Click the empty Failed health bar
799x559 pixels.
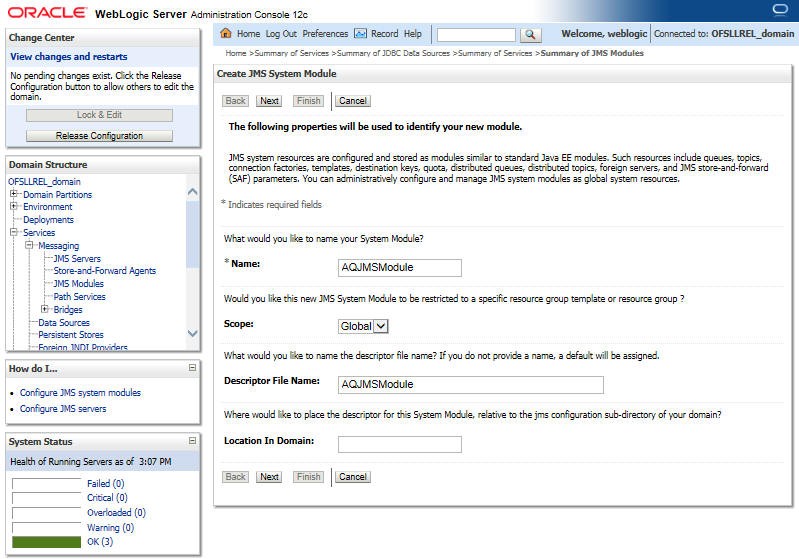pos(46,484)
